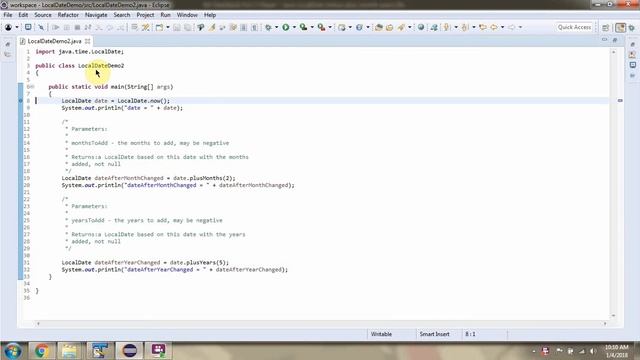Click the New Java Class toolbar icon
The image size is (640, 360).
tap(359, 27)
